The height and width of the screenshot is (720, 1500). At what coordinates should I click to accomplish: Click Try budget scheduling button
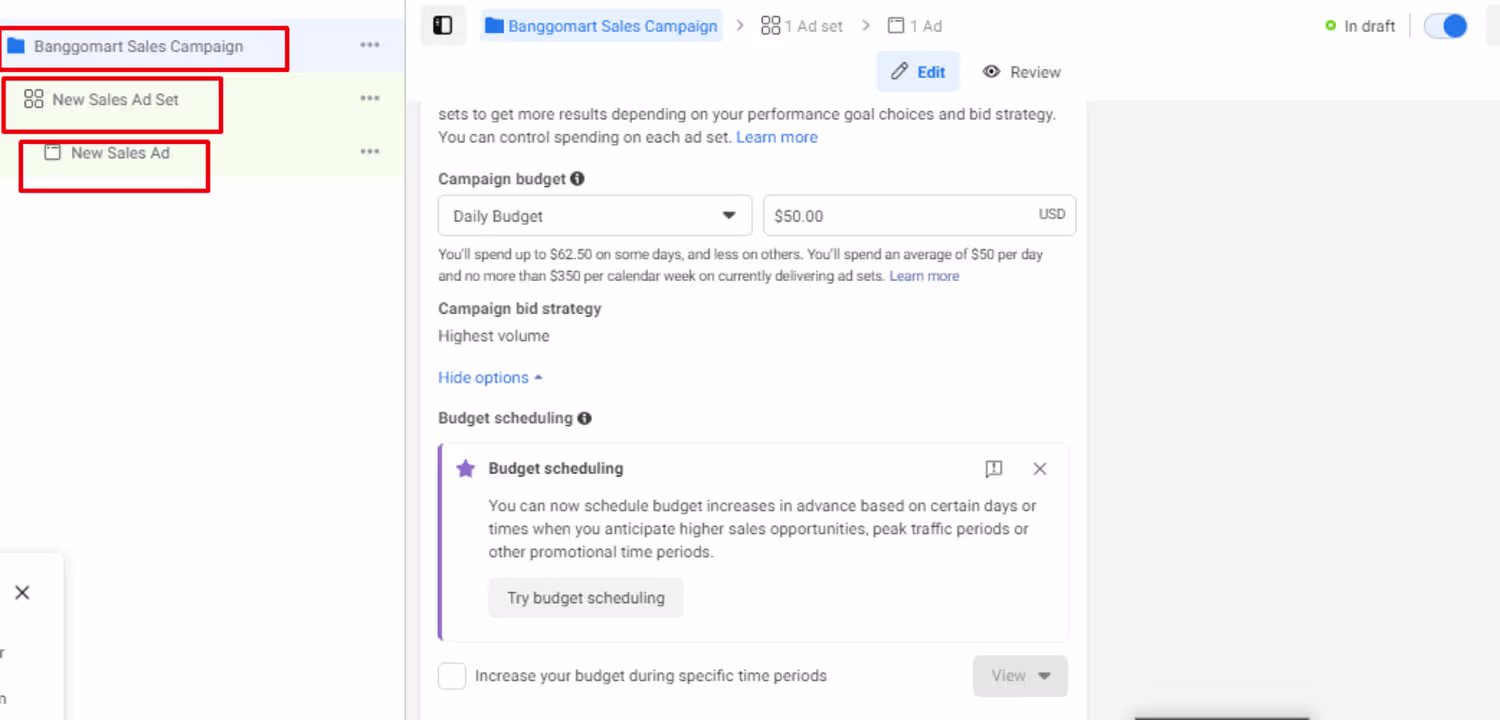pyautogui.click(x=586, y=598)
